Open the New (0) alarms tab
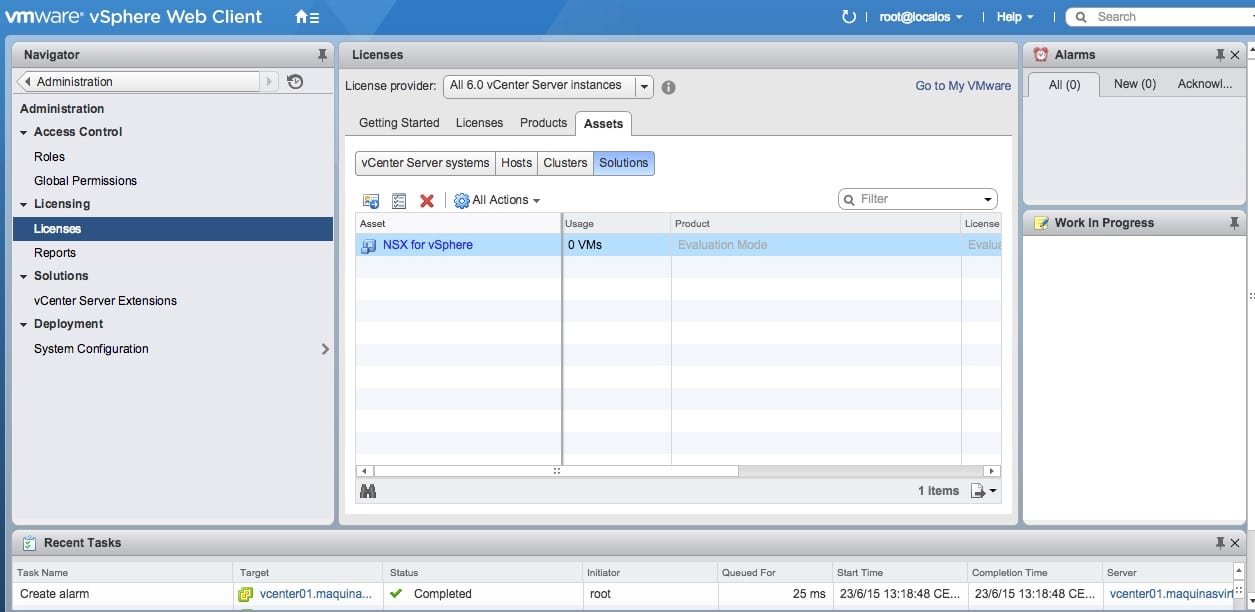This screenshot has width=1255, height=612. [1134, 85]
